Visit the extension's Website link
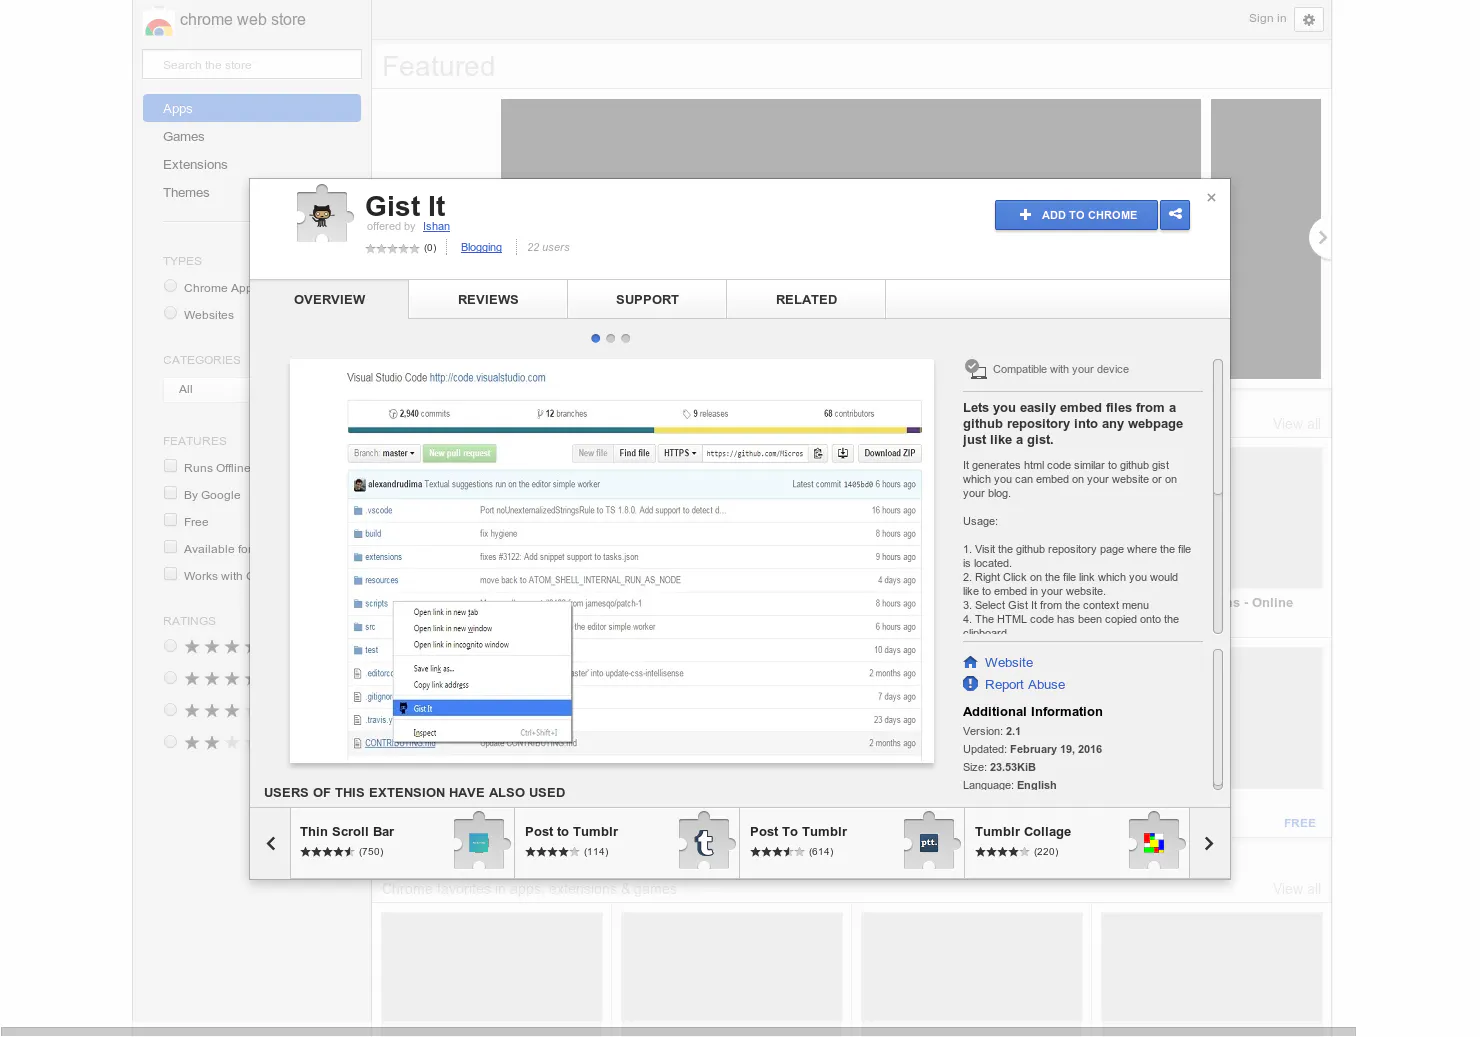 [x=1009, y=662]
